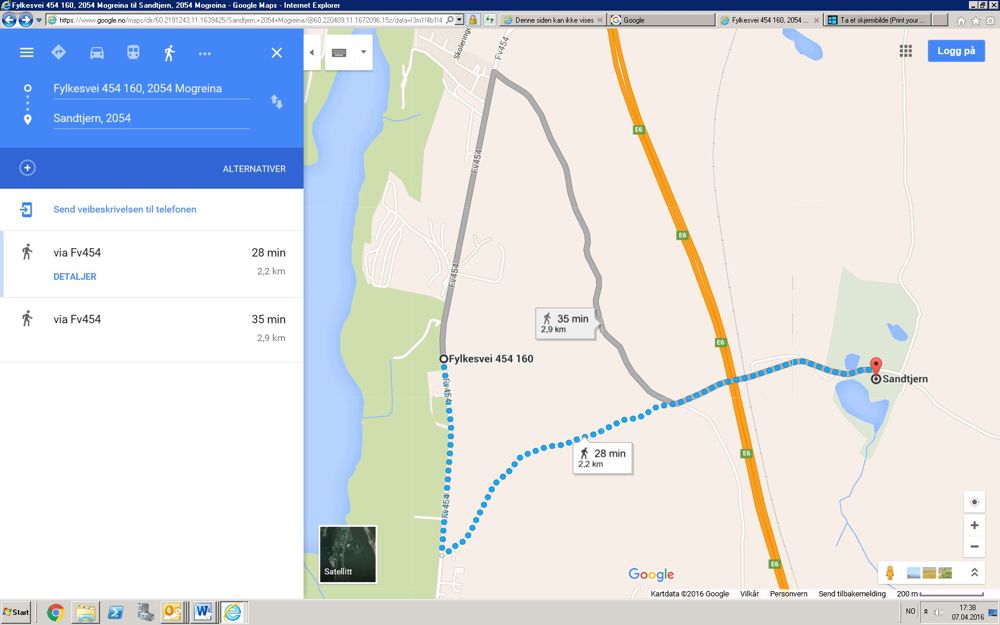Click the 28 min route label on map

pyautogui.click(x=602, y=458)
